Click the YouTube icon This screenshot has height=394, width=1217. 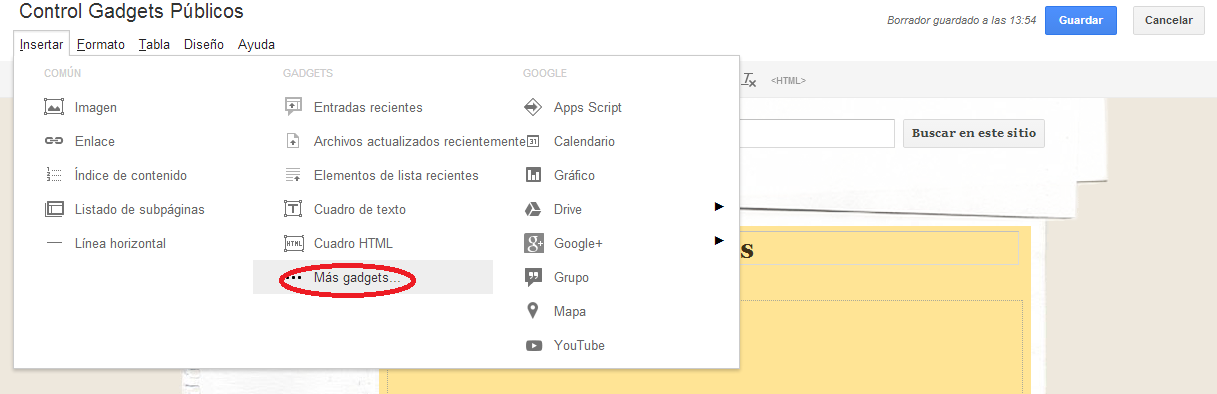(x=534, y=345)
